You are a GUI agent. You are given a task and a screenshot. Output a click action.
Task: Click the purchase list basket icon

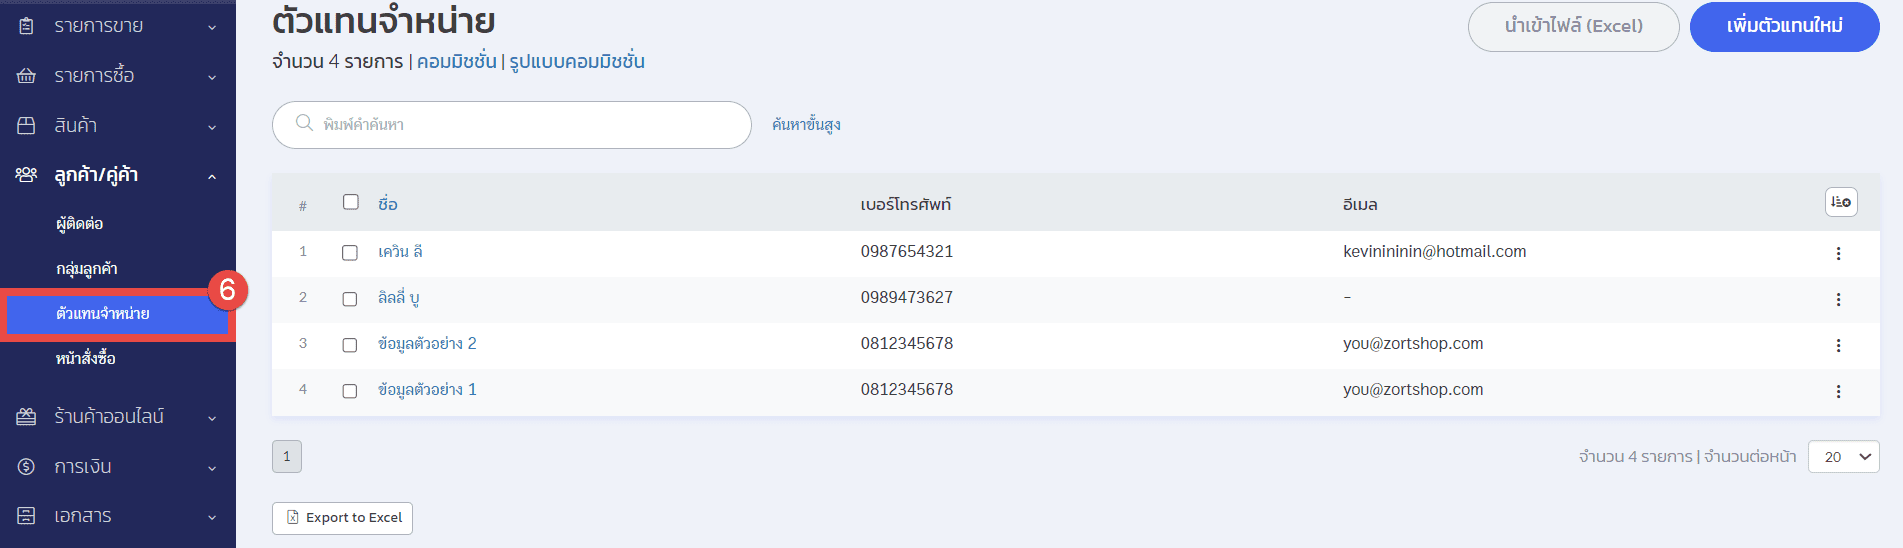[x=26, y=76]
